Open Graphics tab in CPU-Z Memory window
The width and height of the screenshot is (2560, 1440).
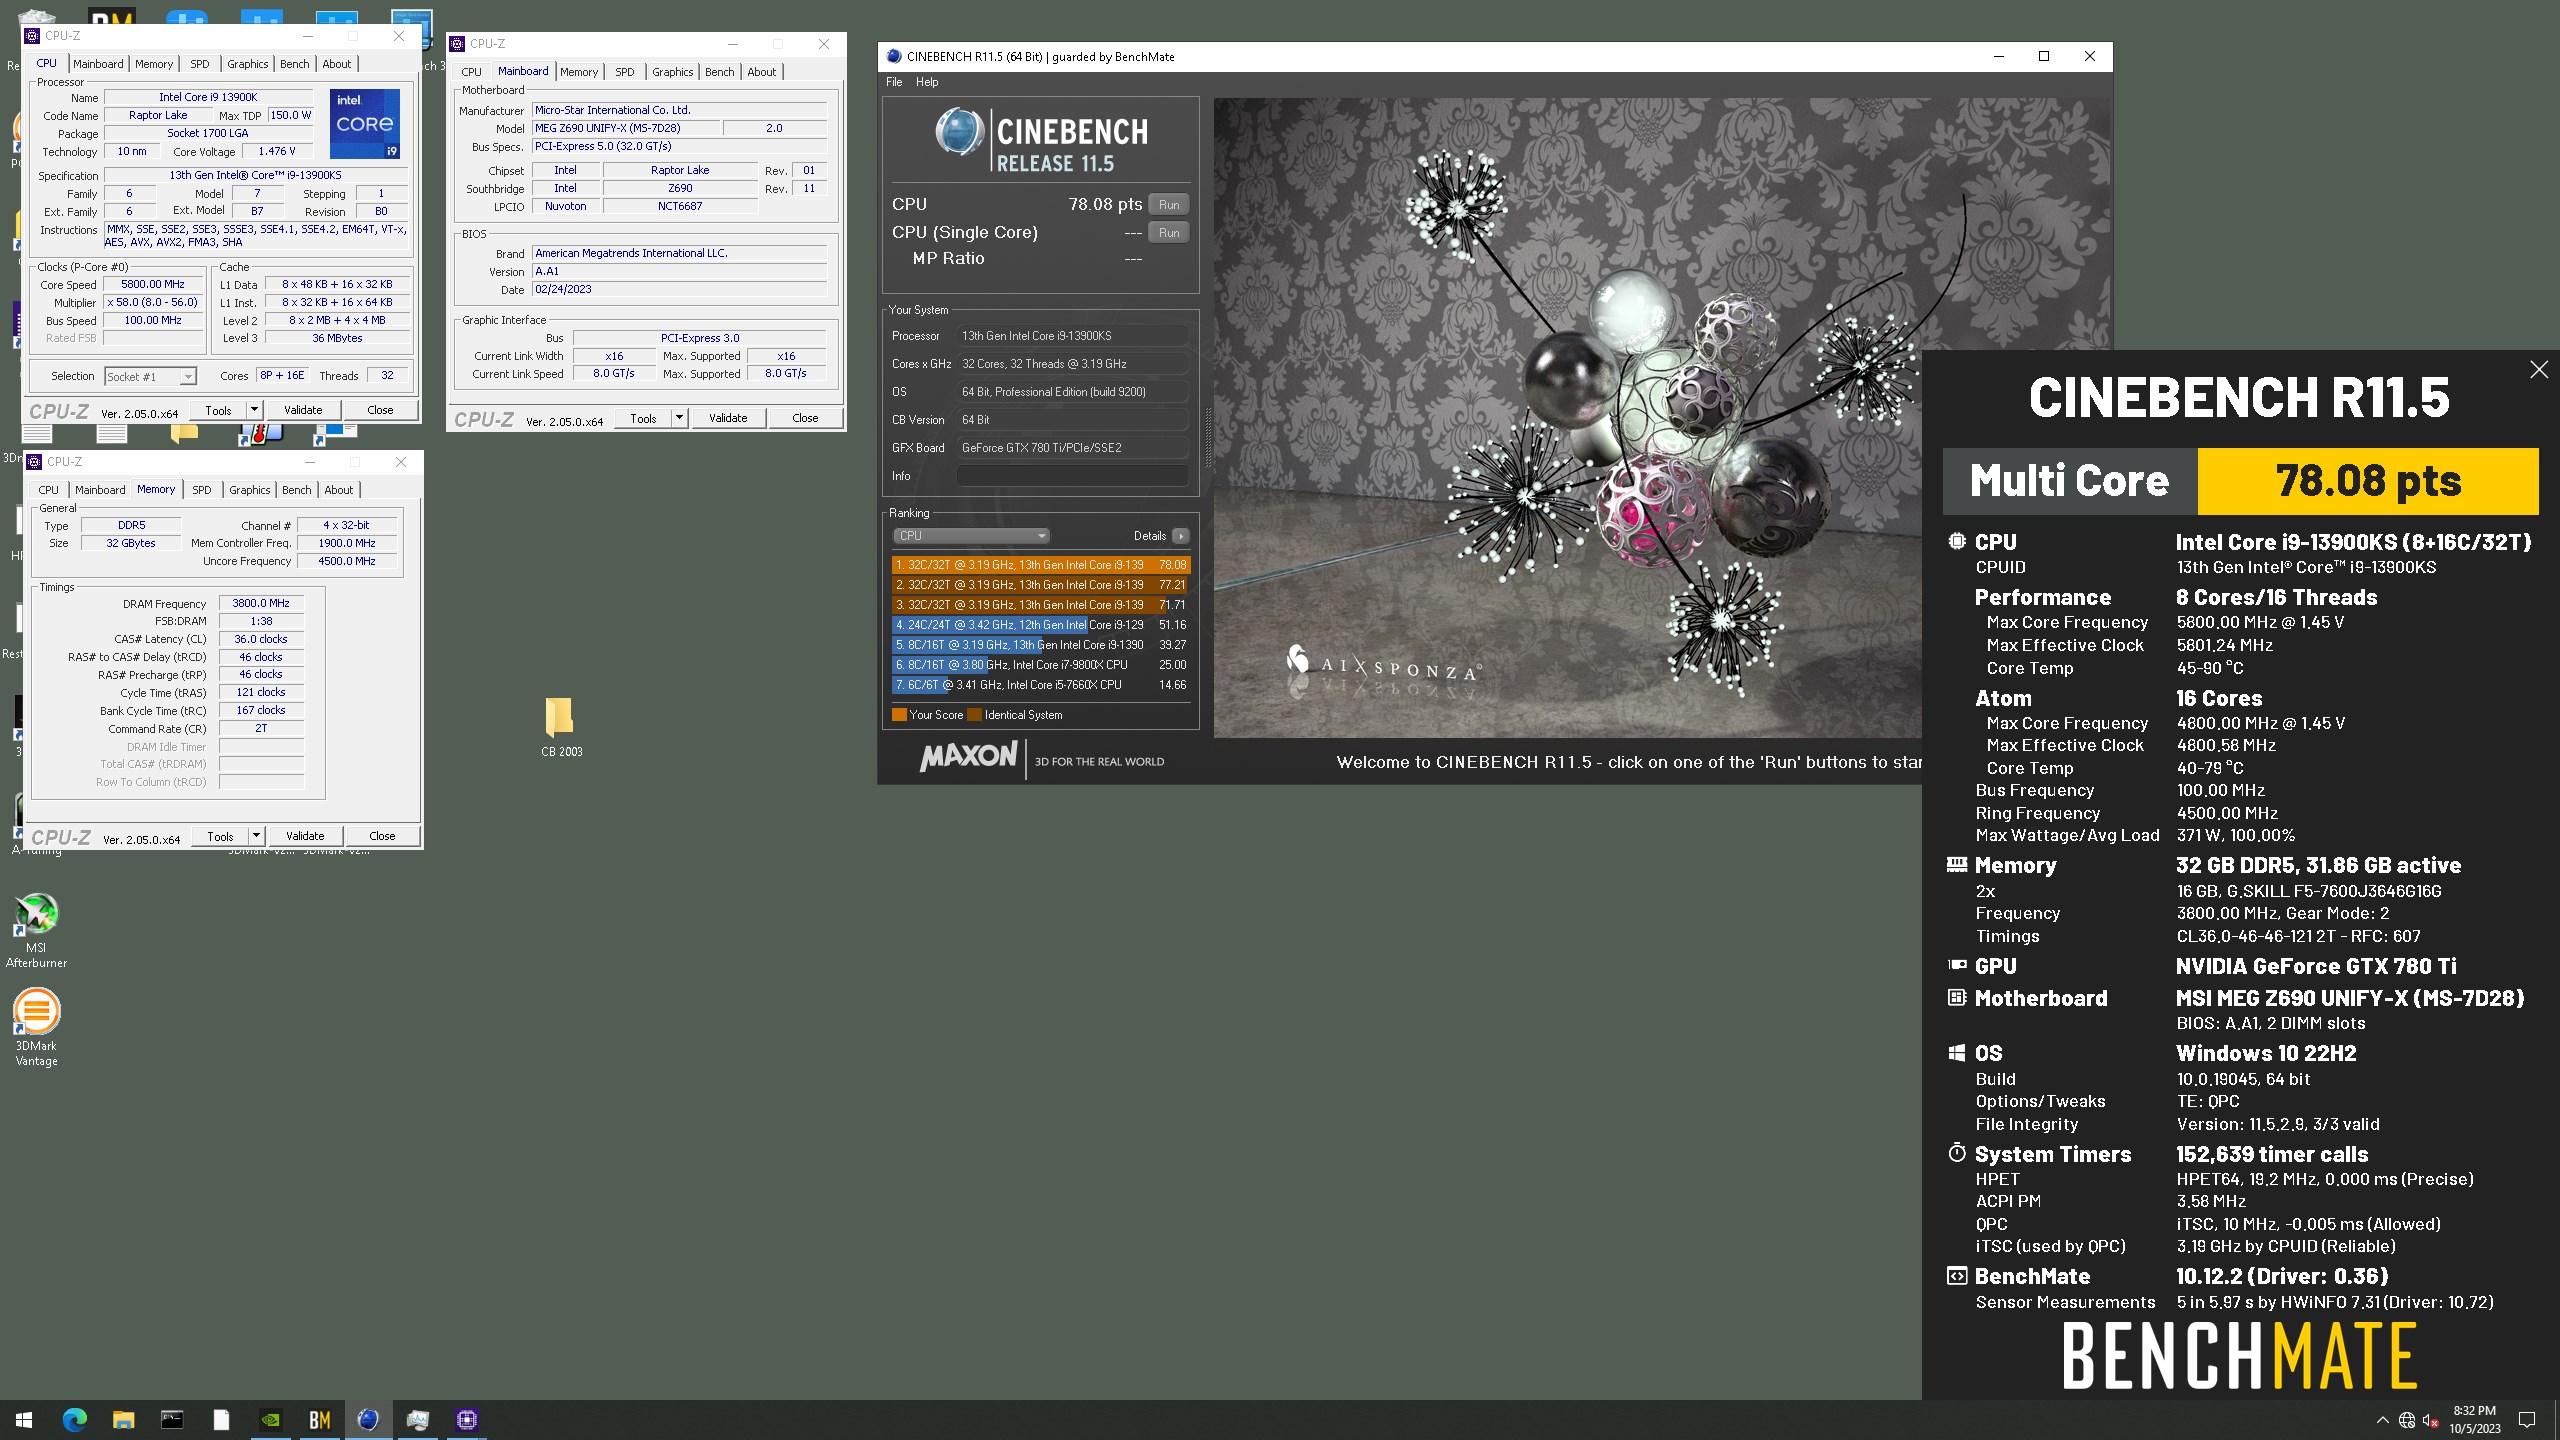pyautogui.click(x=249, y=490)
